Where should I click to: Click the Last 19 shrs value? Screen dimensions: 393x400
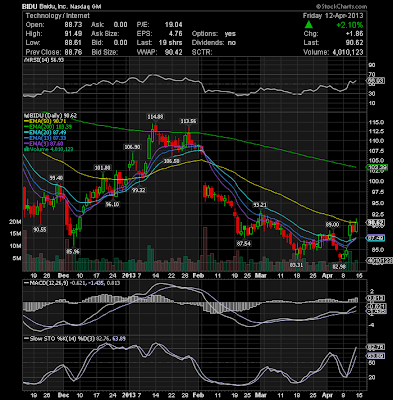(x=170, y=43)
